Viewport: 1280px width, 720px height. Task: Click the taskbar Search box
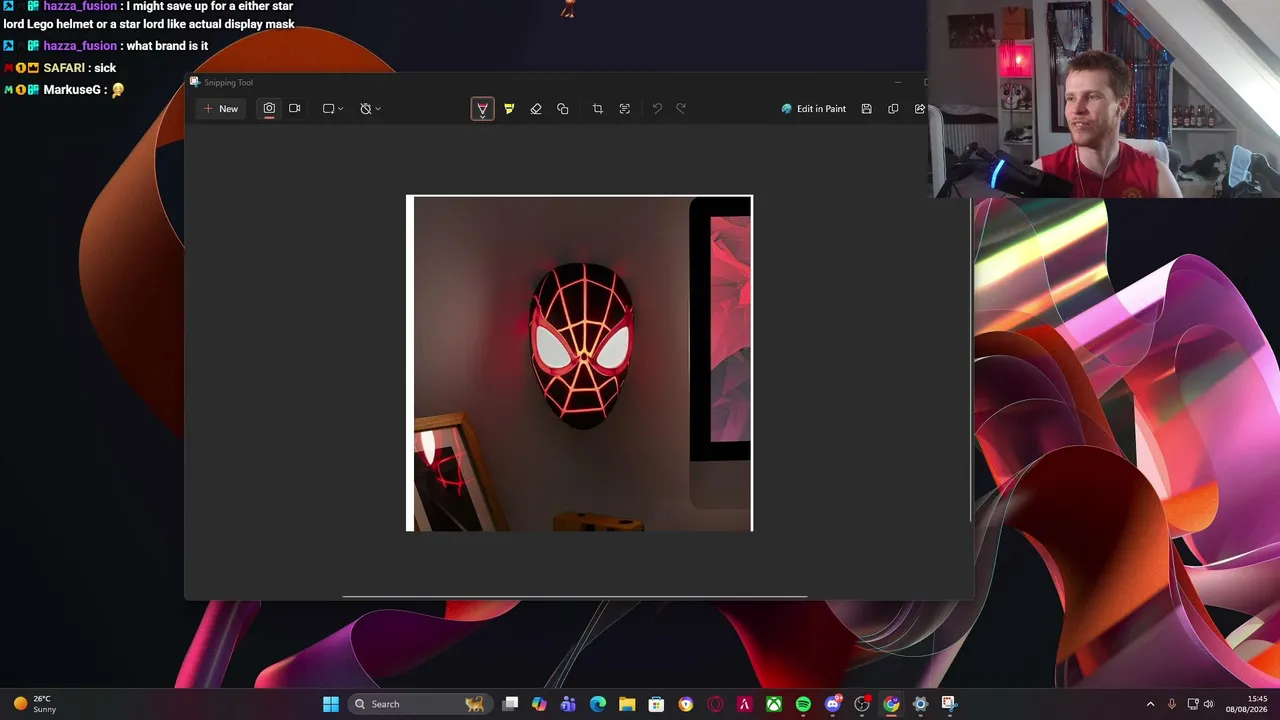[x=420, y=704]
